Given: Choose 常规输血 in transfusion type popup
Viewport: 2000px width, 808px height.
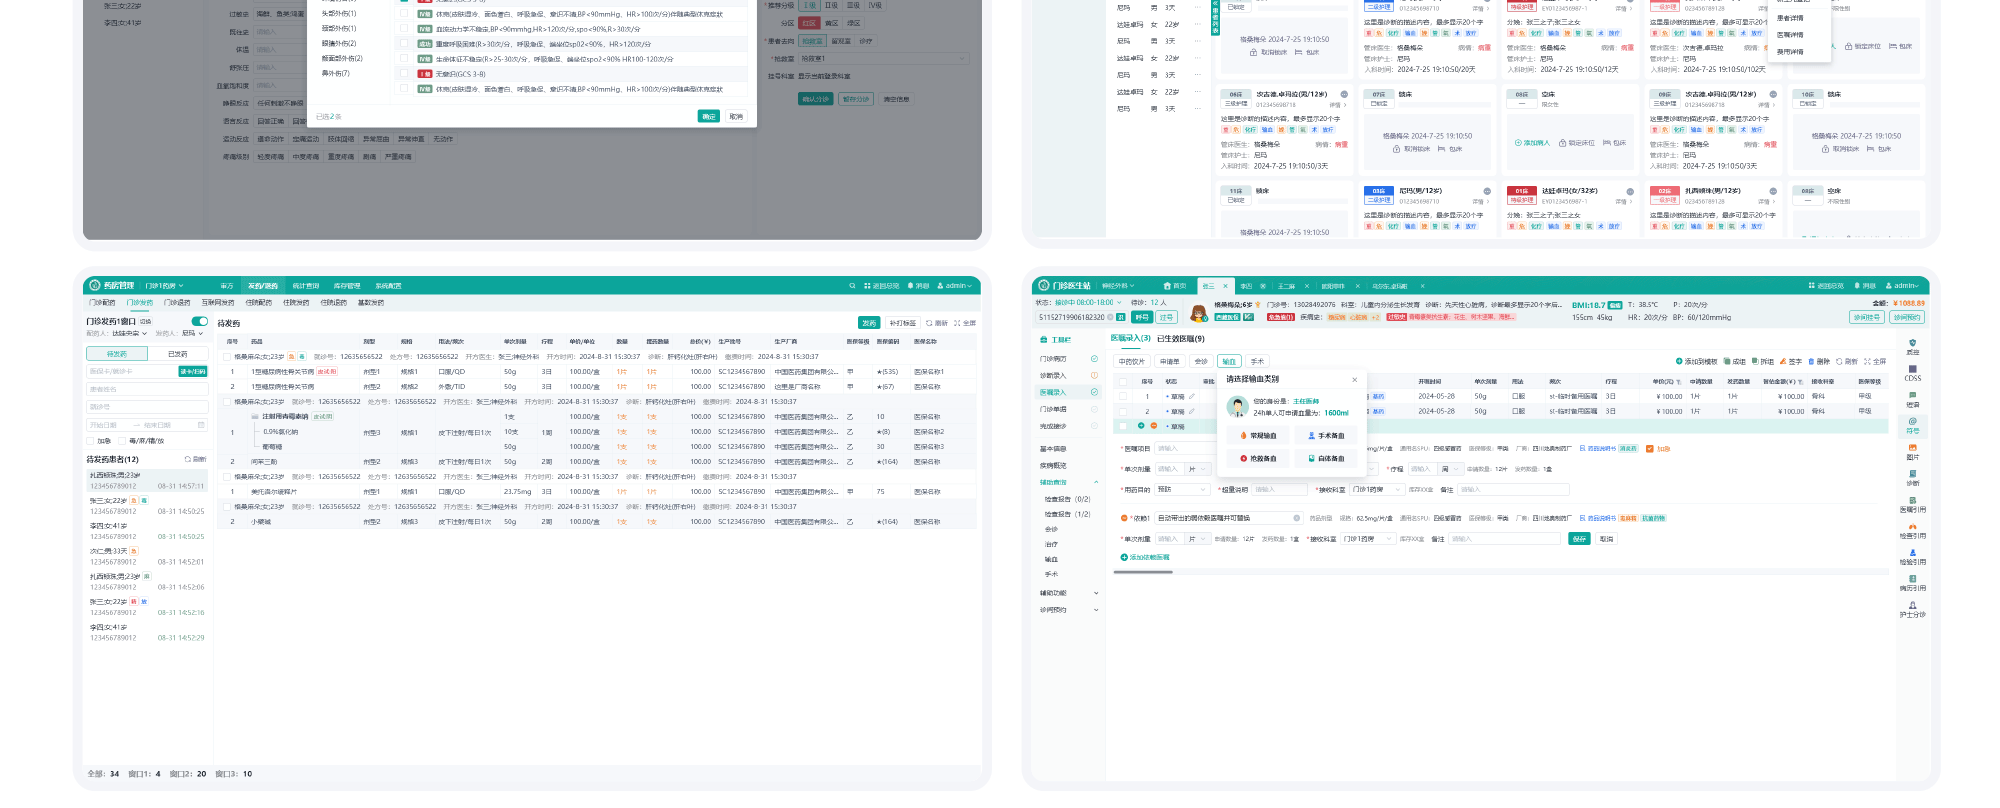Looking at the screenshot, I should (x=1258, y=436).
